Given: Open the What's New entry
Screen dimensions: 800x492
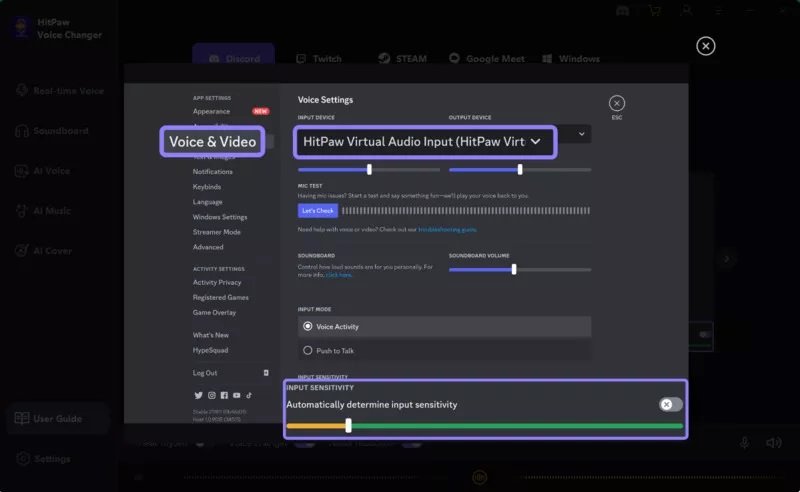Looking at the screenshot, I should 211,335.
